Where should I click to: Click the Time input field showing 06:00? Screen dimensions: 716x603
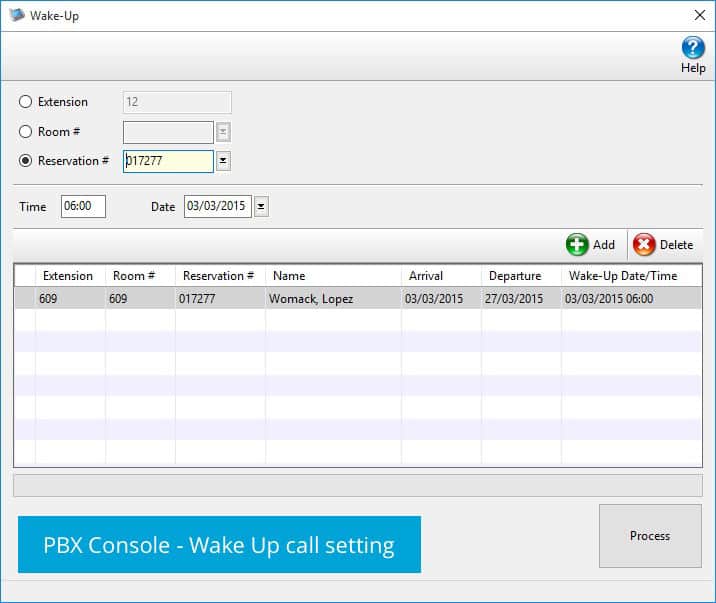pyautogui.click(x=83, y=207)
